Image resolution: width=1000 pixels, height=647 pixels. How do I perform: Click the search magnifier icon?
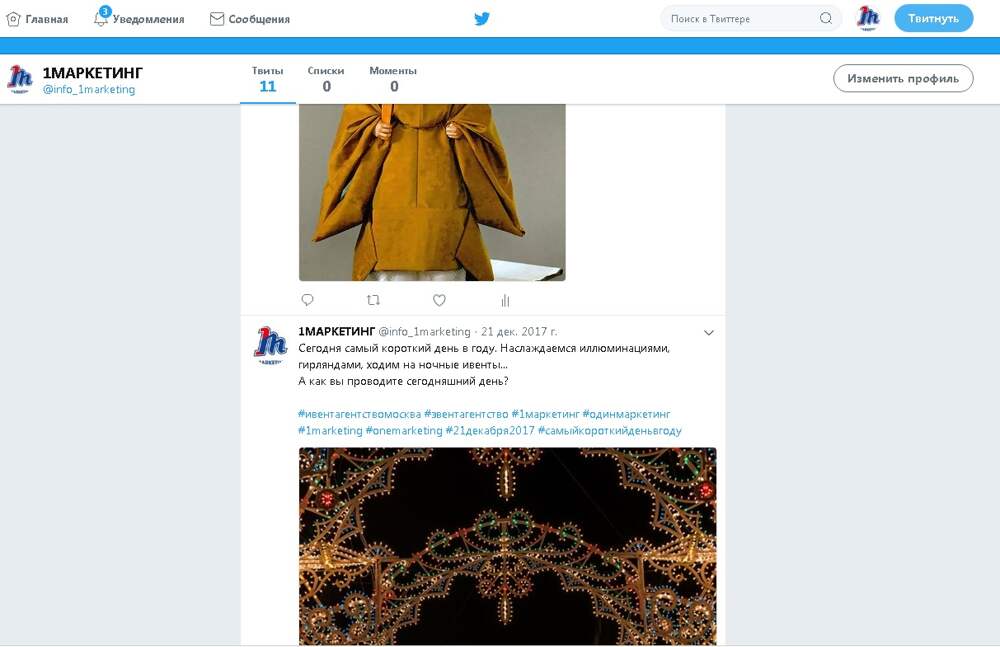pyautogui.click(x=825, y=18)
